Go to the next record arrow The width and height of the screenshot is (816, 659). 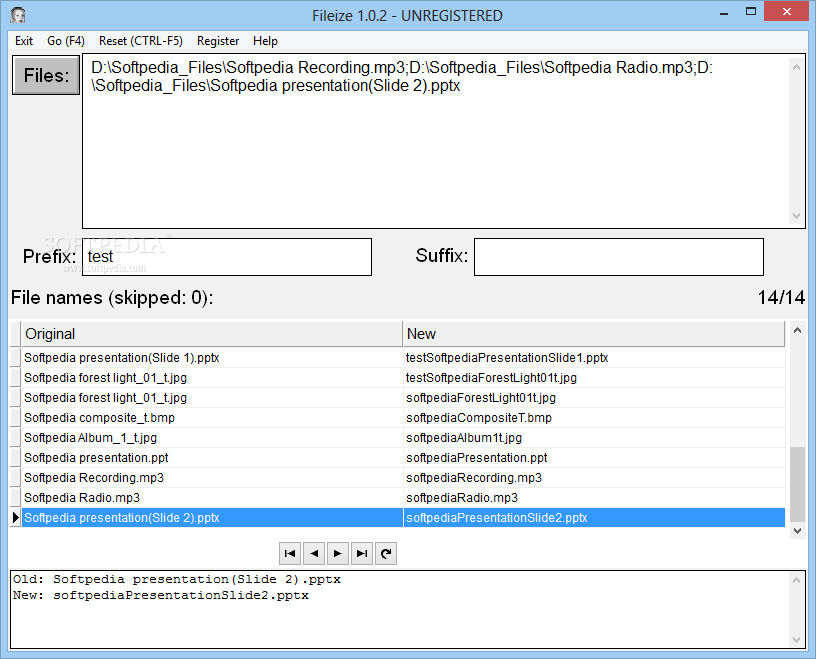(x=338, y=553)
